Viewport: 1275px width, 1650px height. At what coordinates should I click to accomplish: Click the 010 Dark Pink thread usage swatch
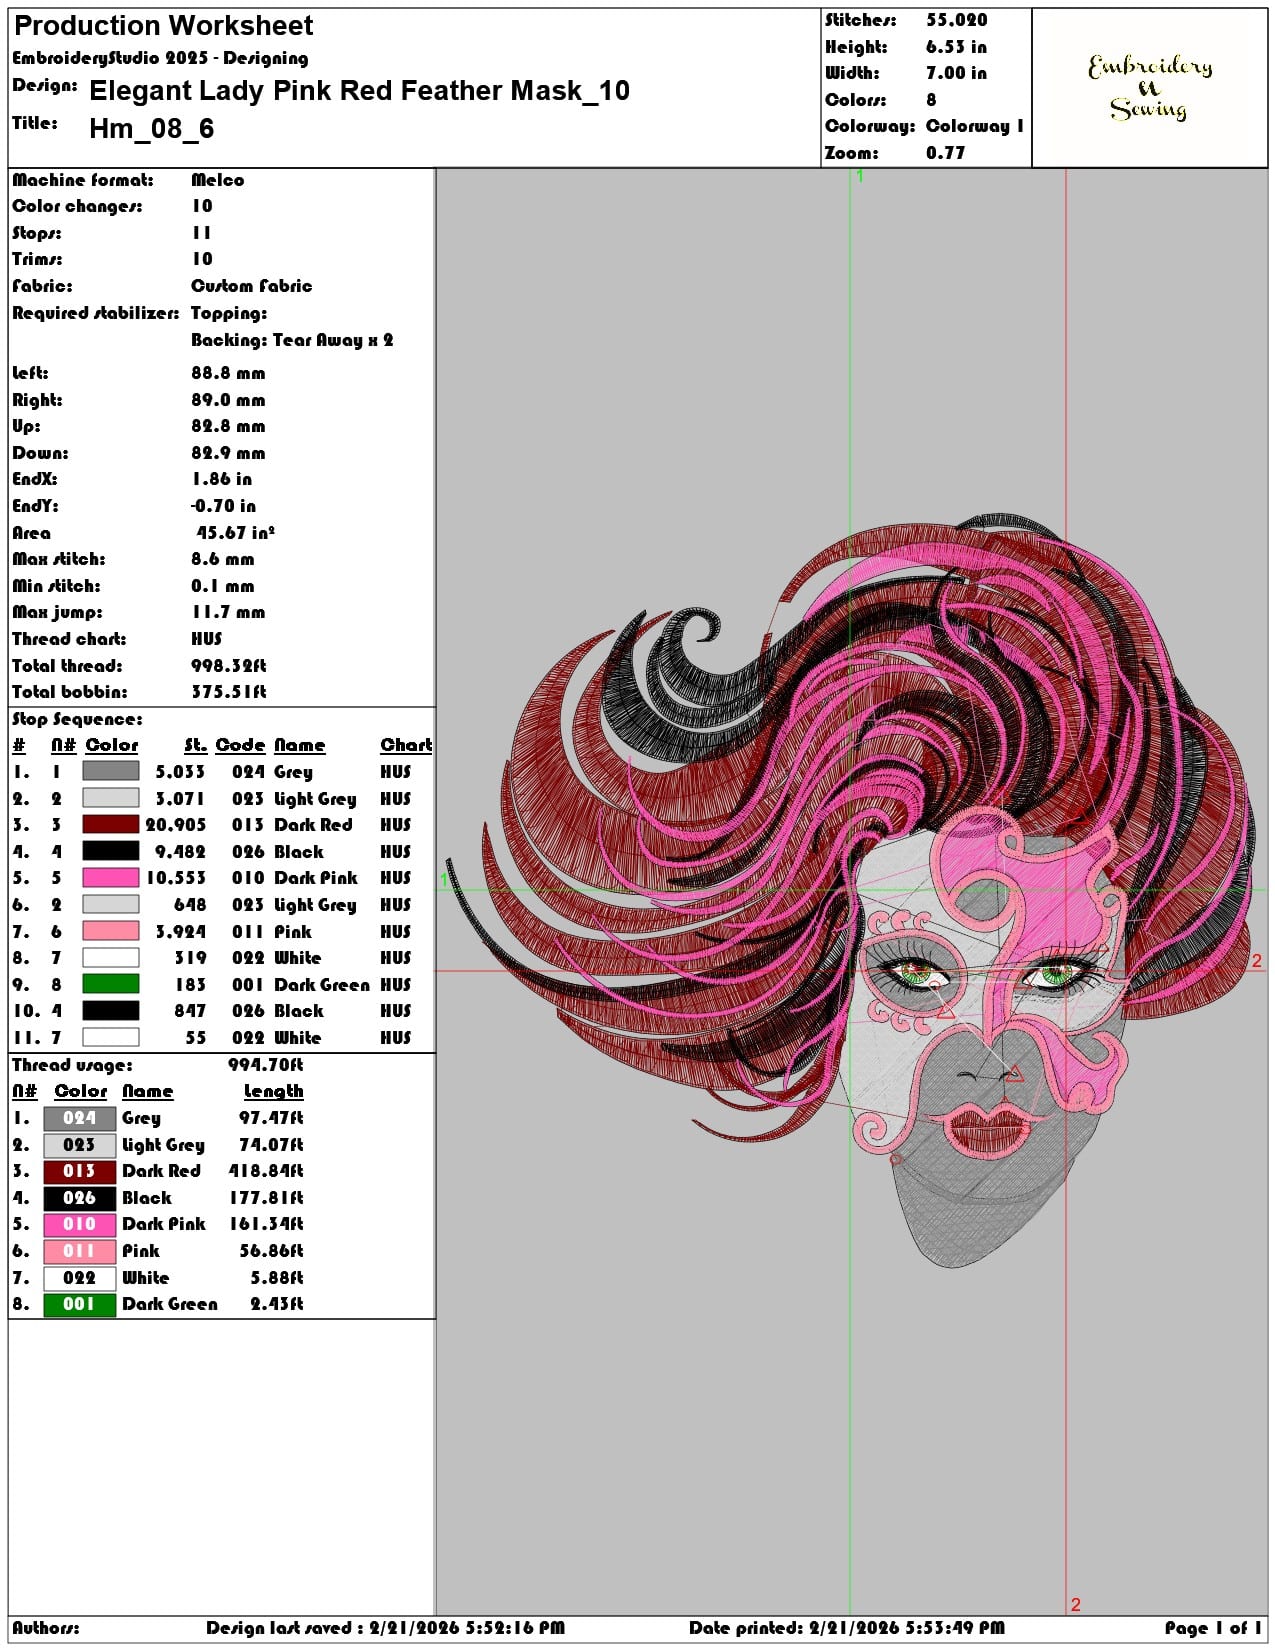(x=79, y=1224)
